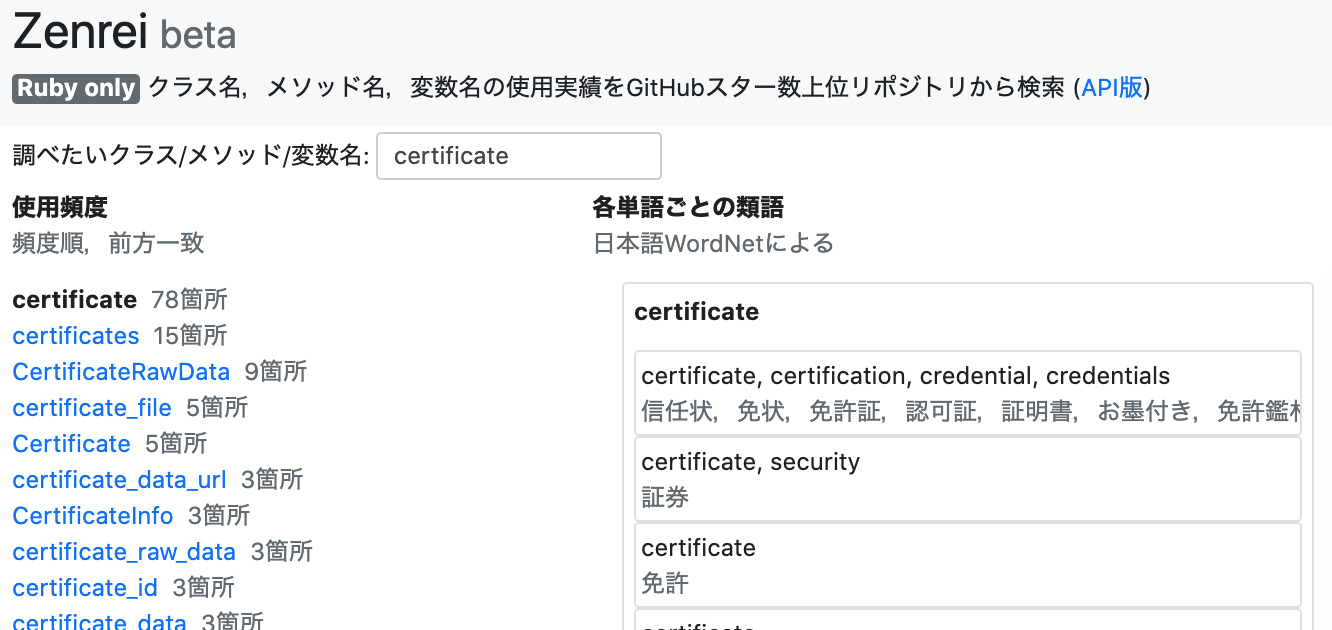Image resolution: width=1332 pixels, height=630 pixels.
Task: Open the certificate_data result link
Action: [x=100, y=621]
